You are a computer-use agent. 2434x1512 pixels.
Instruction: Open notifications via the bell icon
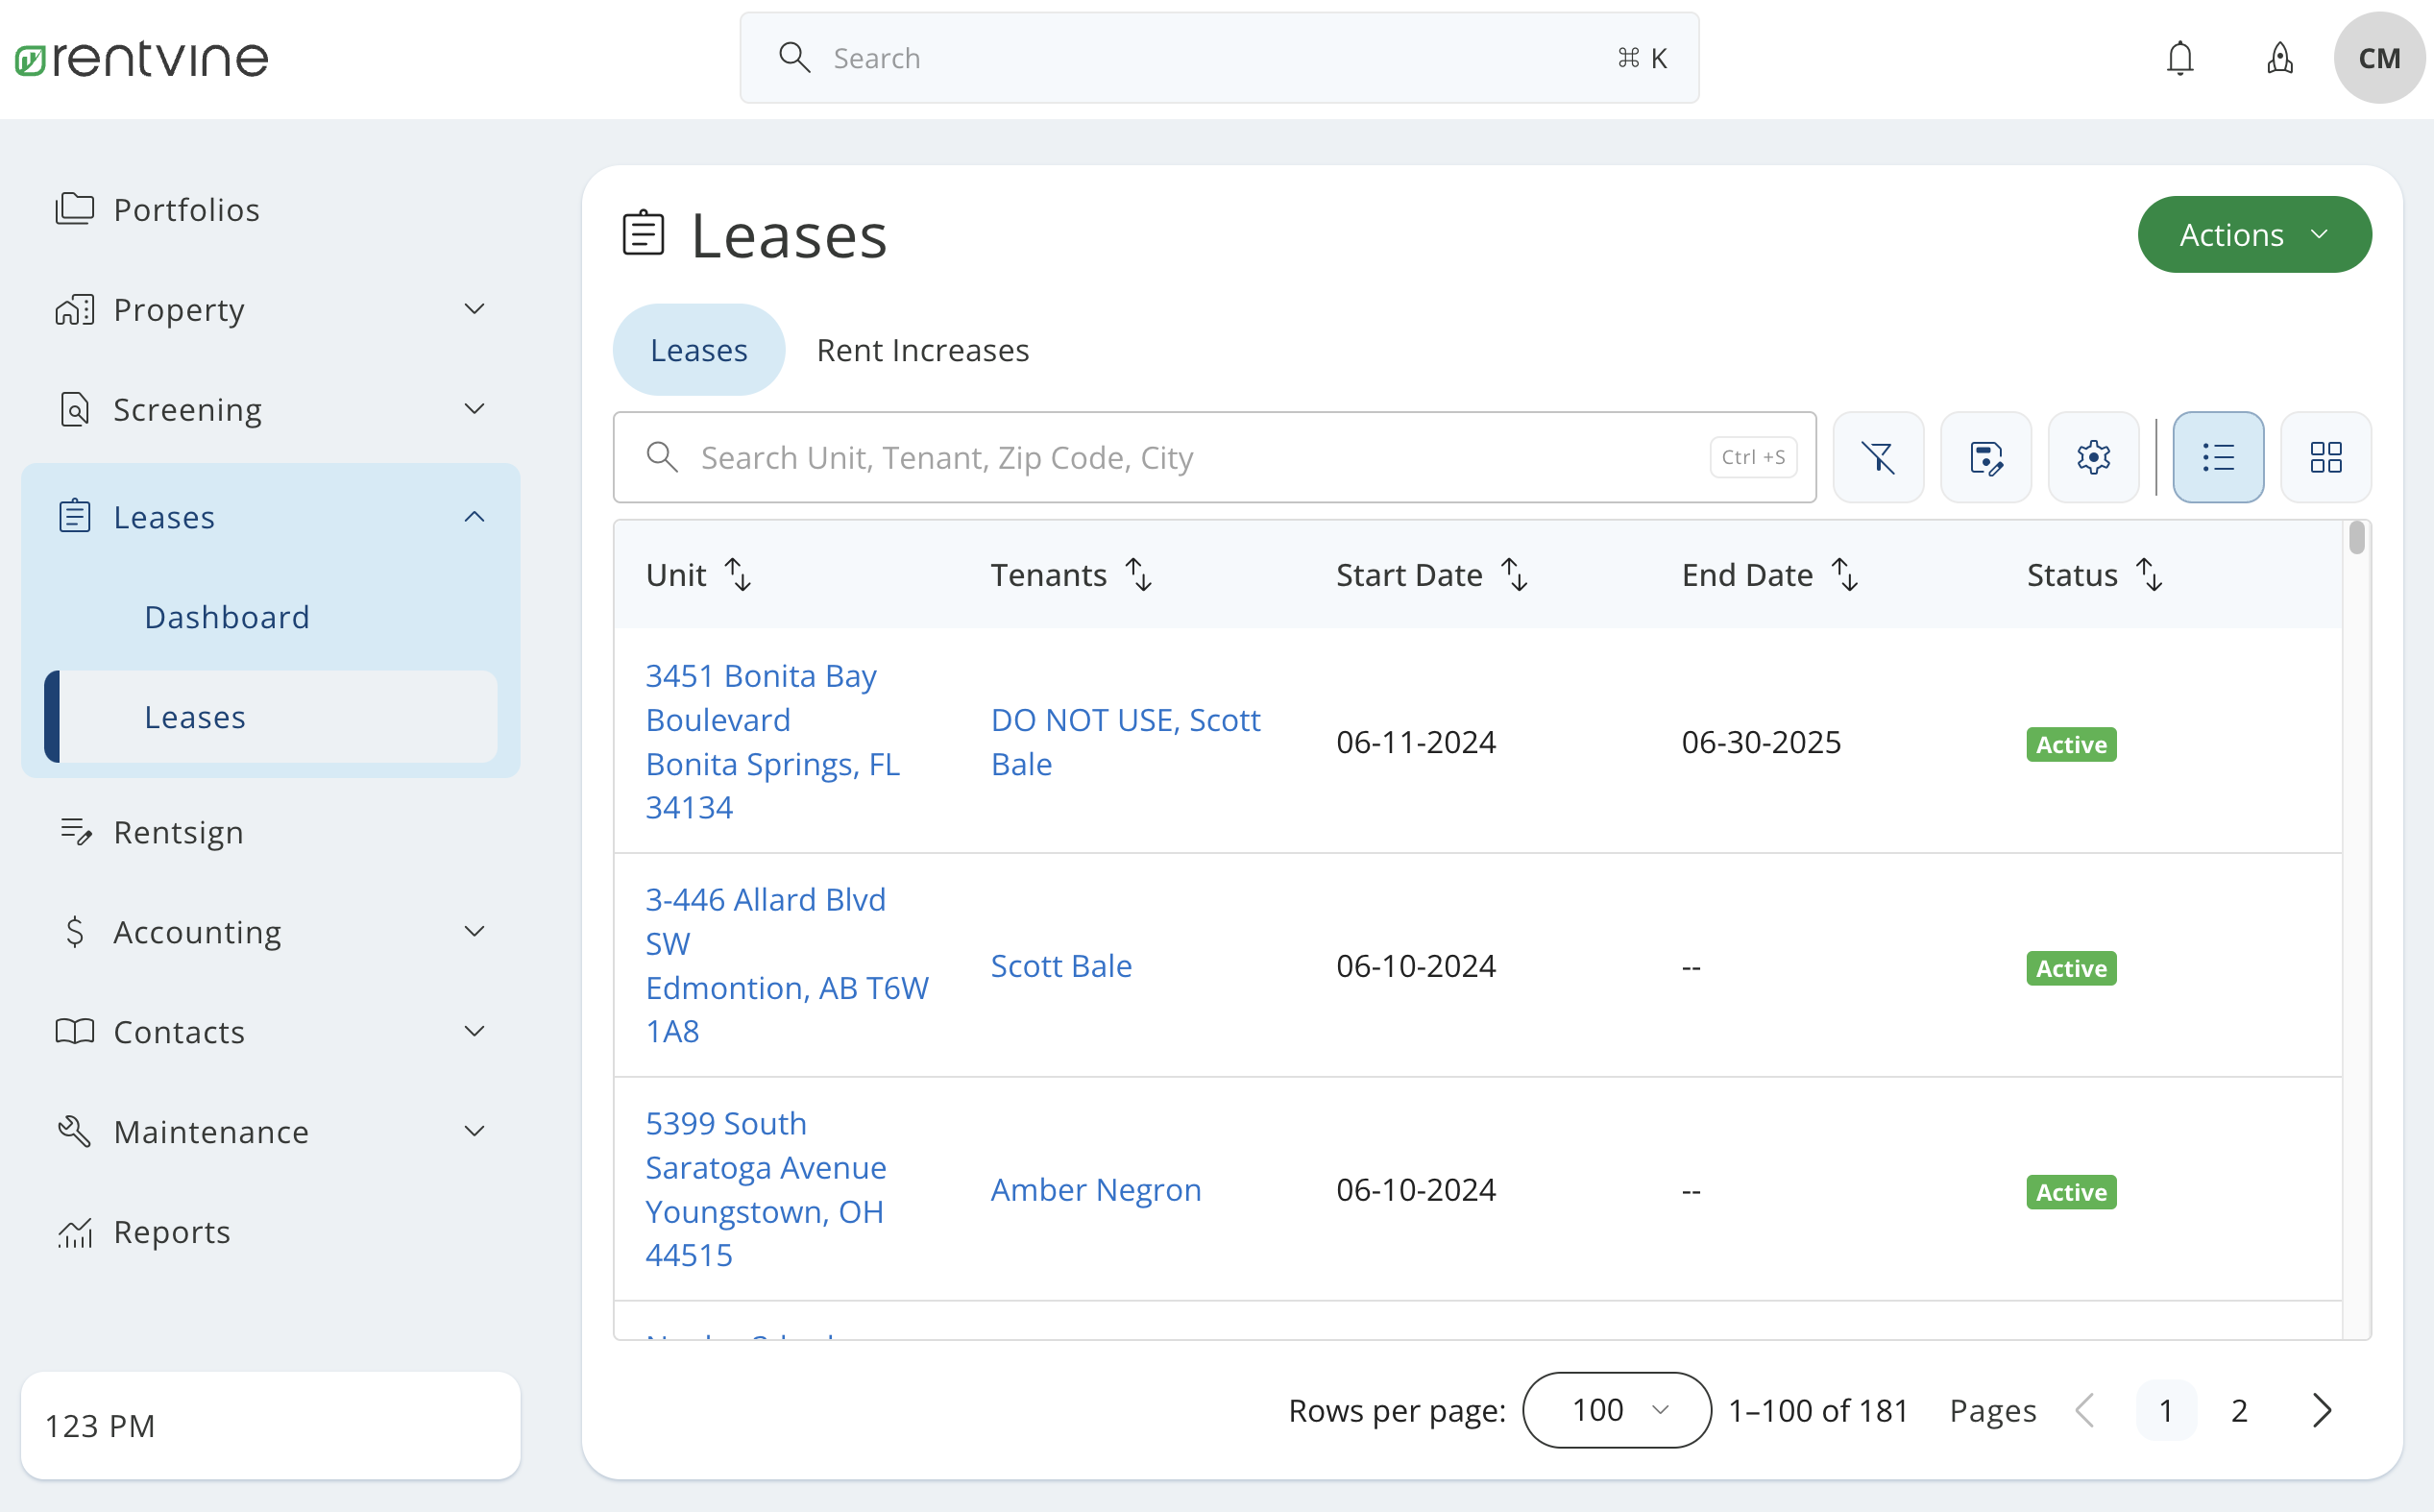(x=2180, y=57)
